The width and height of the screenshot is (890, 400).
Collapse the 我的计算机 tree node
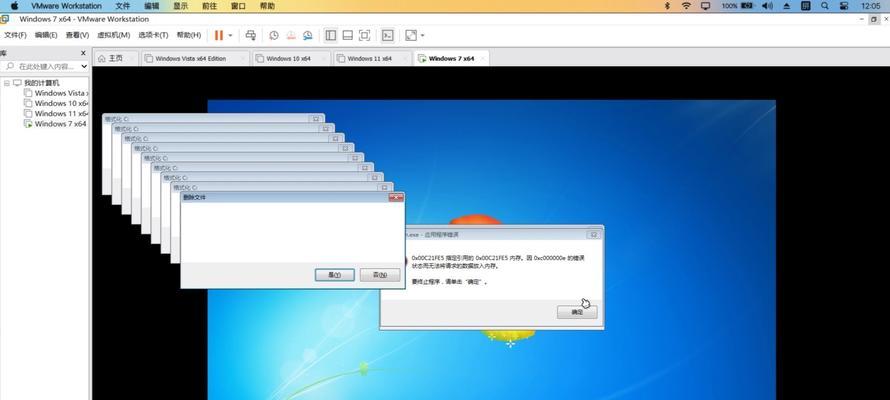(6, 83)
